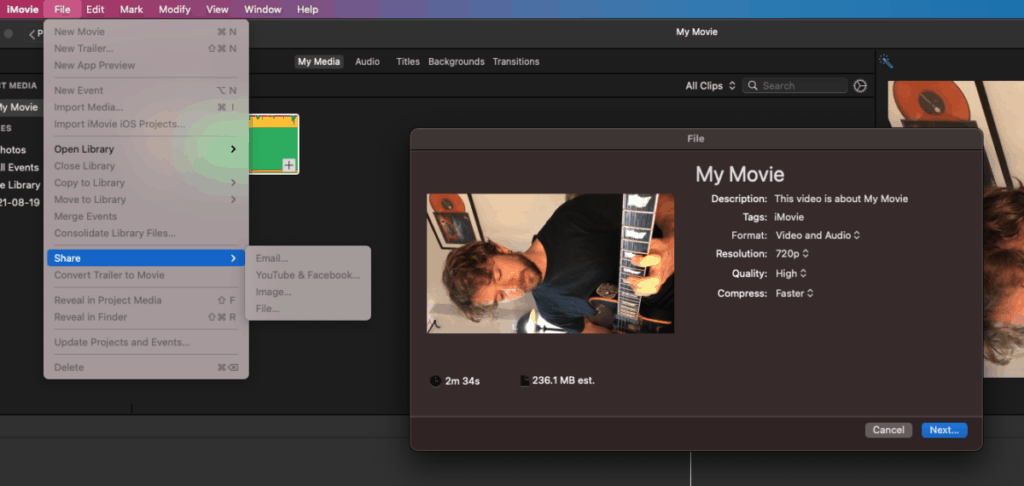This screenshot has width=1024, height=486.
Task: Switch to Audio tab
Action: tap(367, 61)
